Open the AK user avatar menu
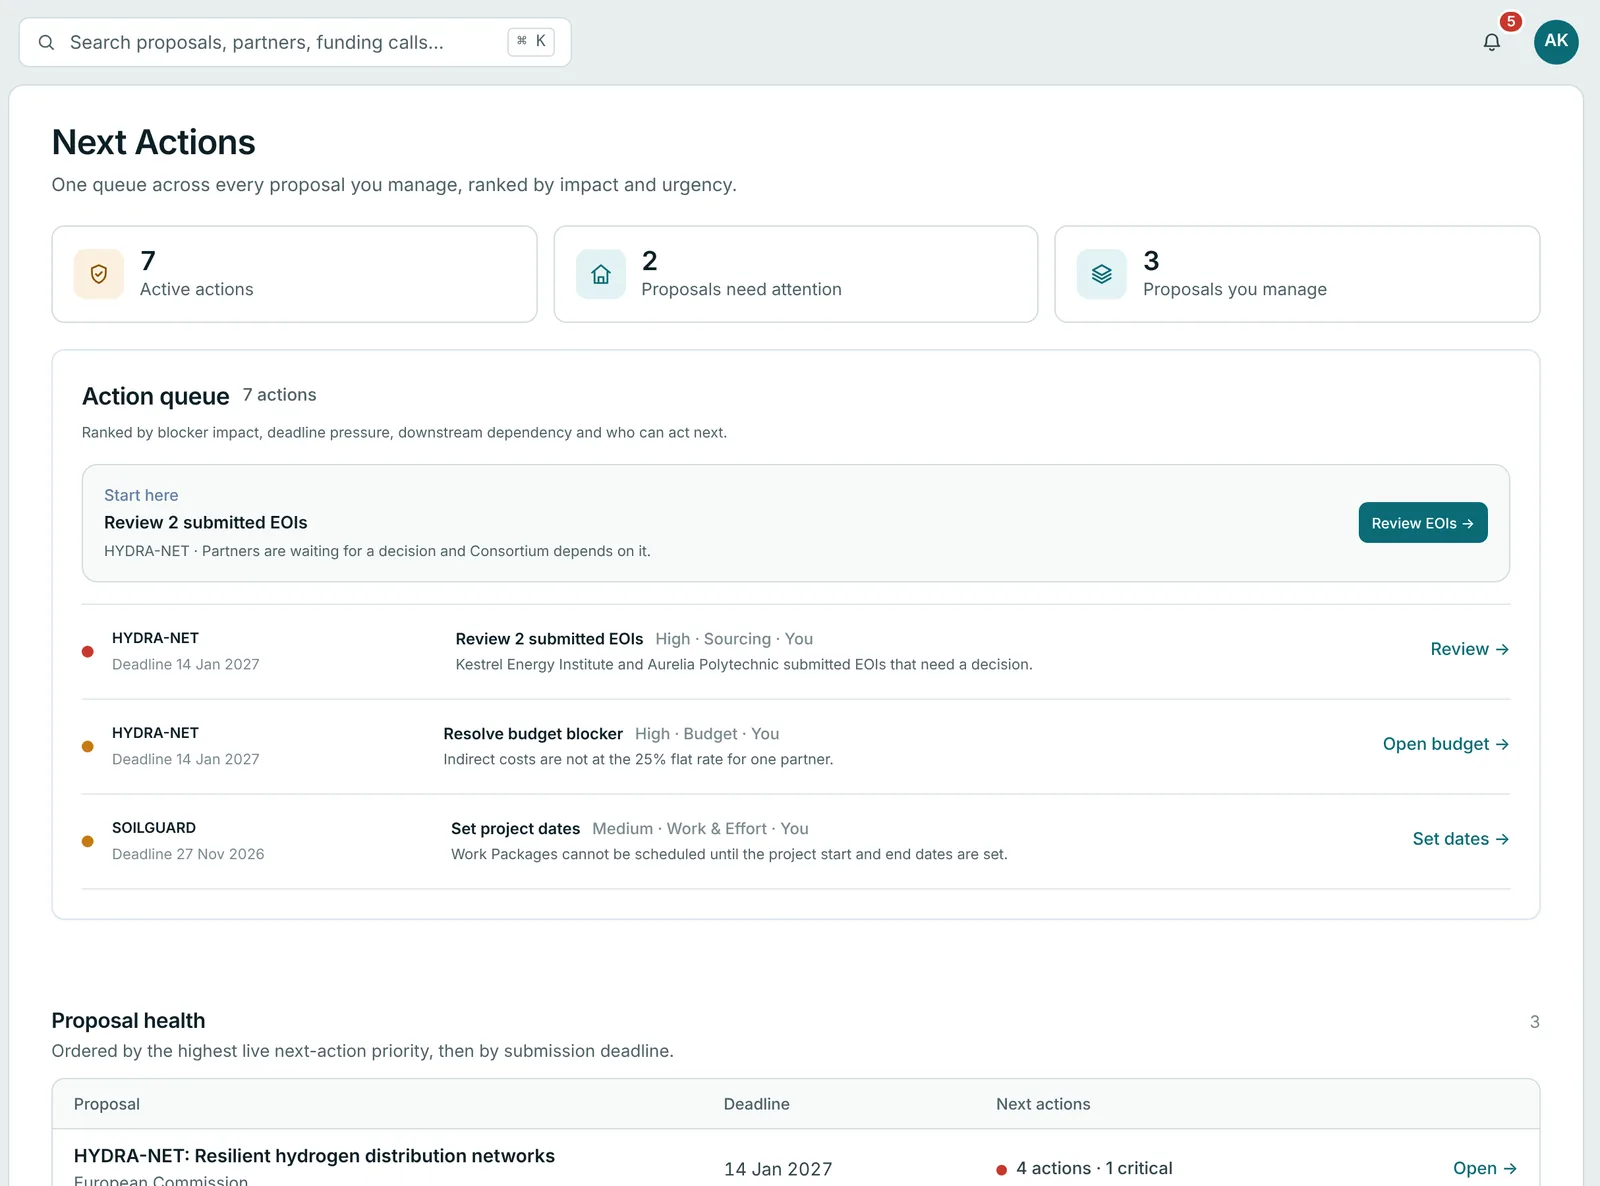Screen dimensions: 1600x1186 [1556, 41]
